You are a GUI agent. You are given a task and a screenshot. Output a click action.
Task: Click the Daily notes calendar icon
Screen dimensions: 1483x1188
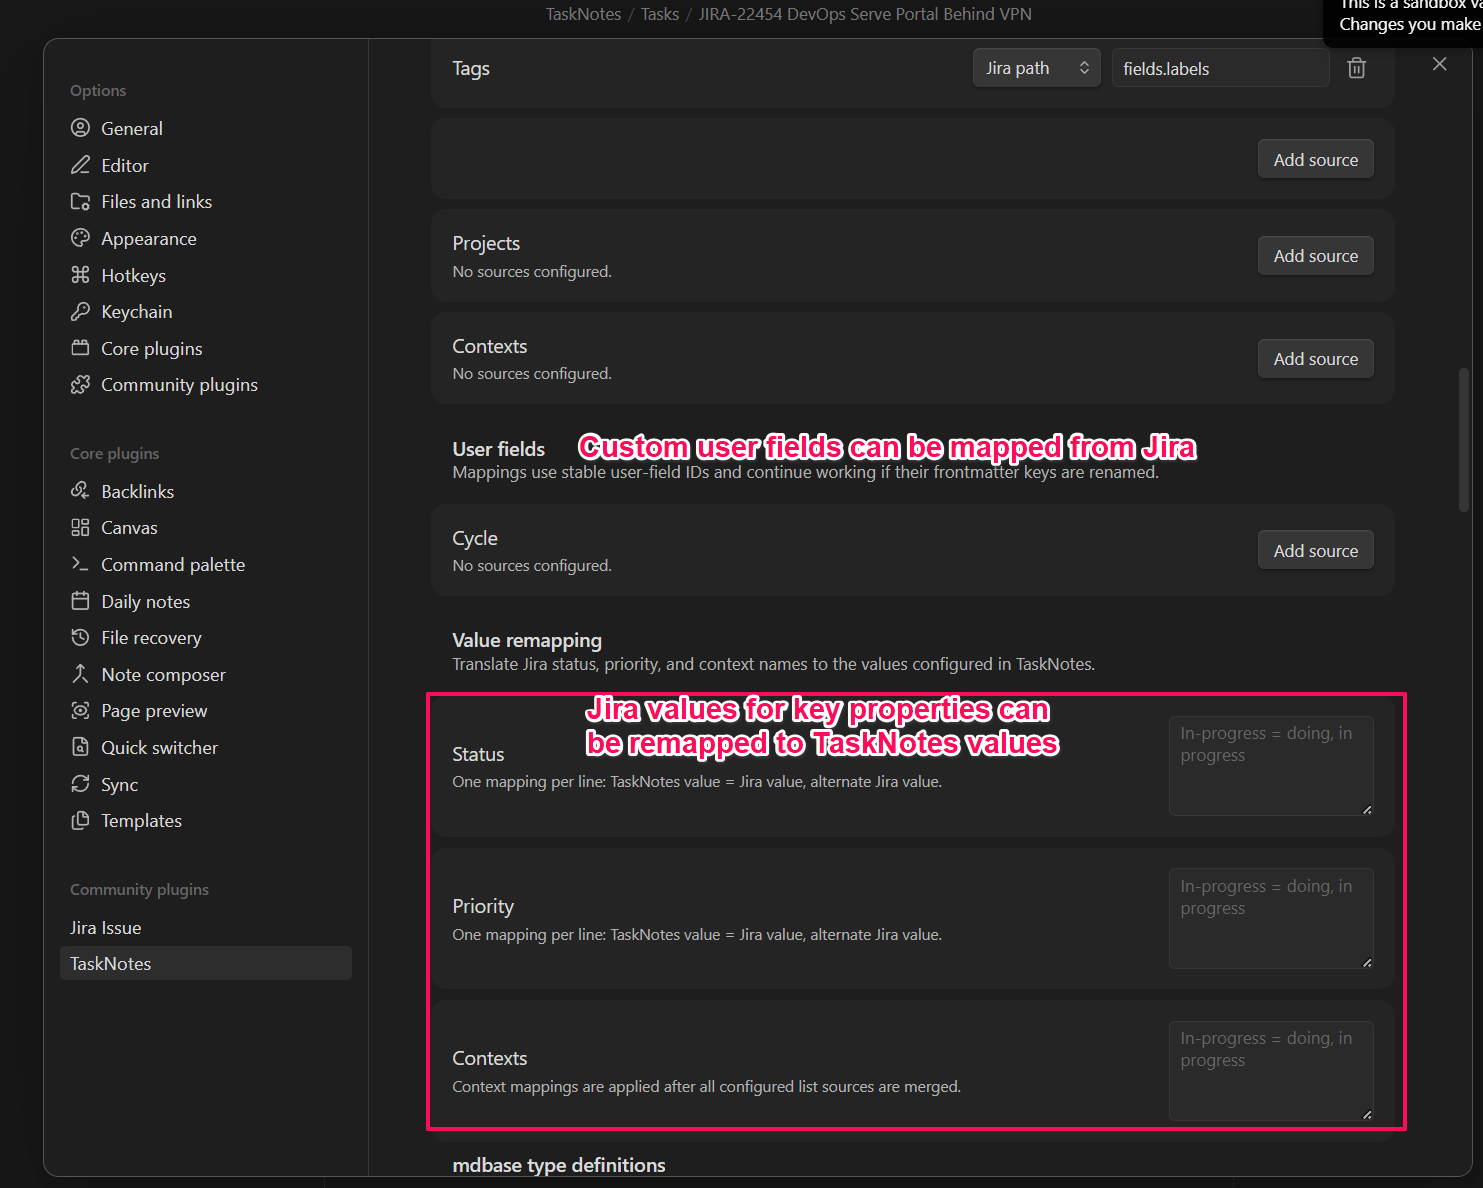click(80, 601)
